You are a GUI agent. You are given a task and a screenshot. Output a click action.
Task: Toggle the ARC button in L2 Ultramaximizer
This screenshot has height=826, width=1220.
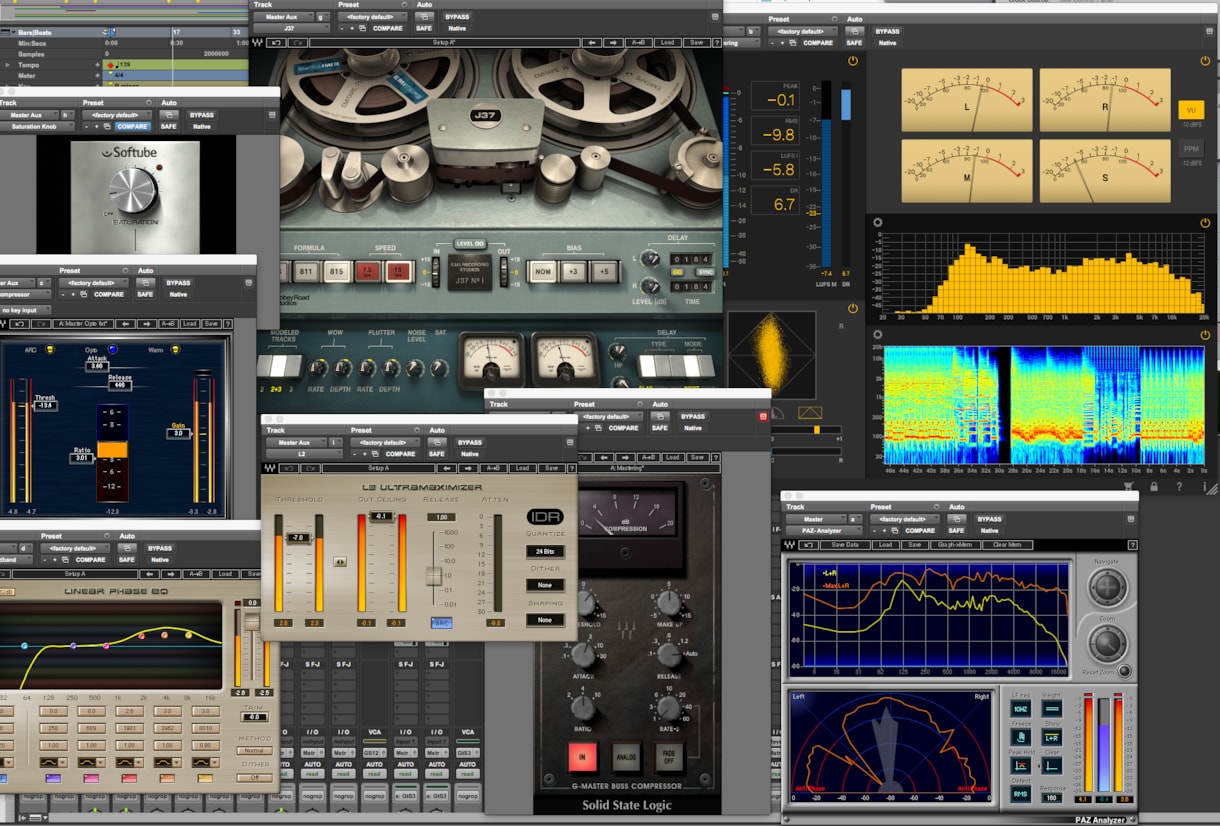[441, 622]
